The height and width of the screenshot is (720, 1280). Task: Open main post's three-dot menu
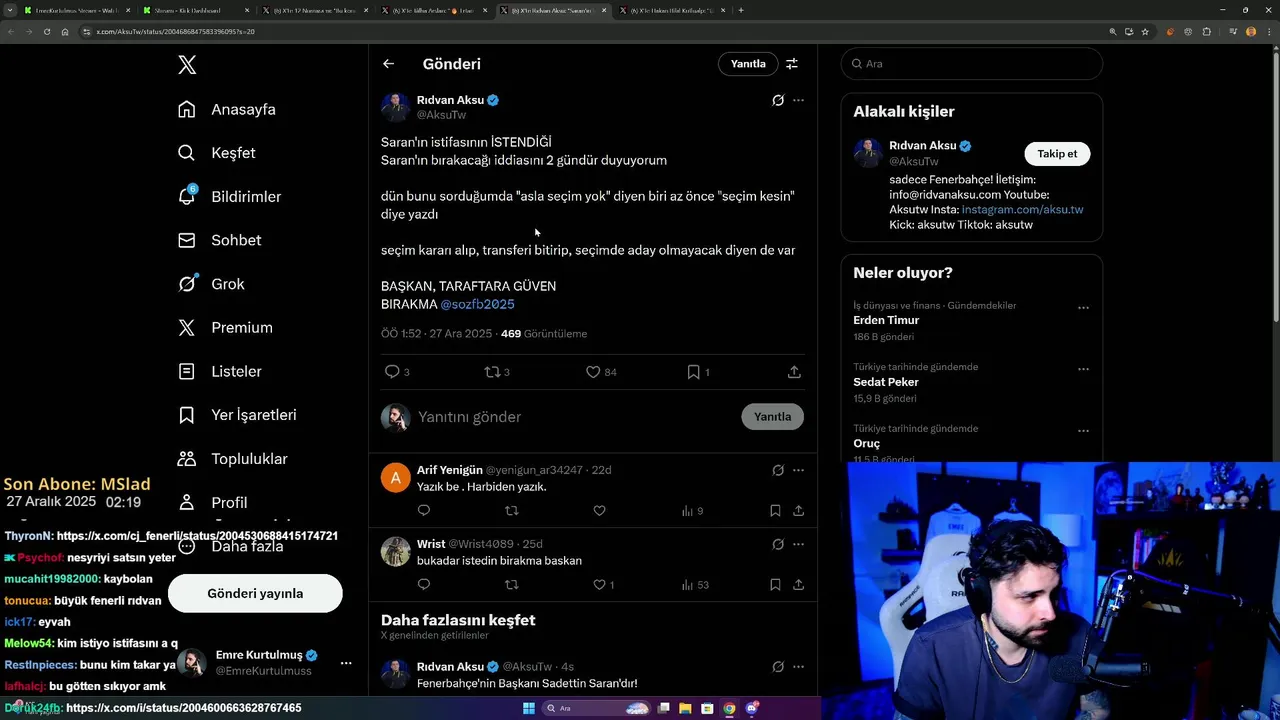point(798,100)
